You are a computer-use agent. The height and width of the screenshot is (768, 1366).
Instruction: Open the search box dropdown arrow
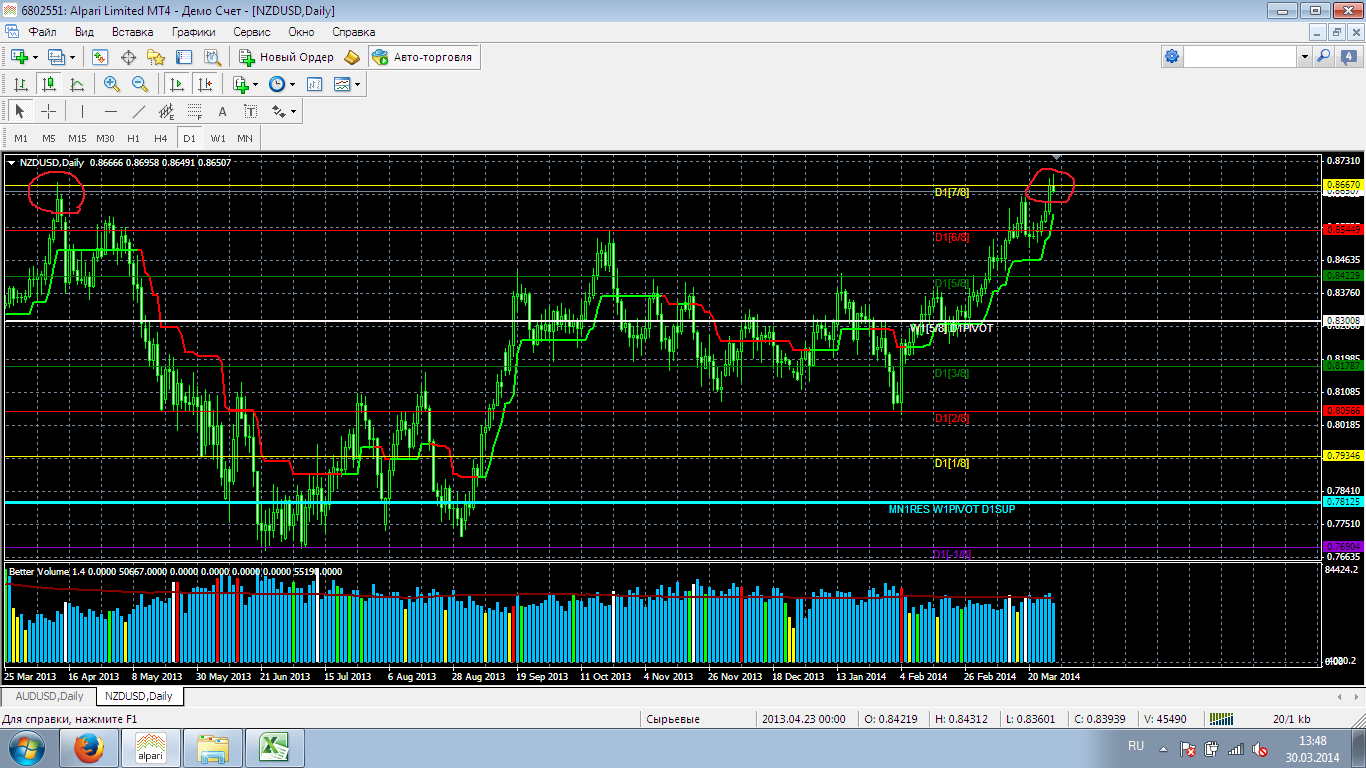pyautogui.click(x=1304, y=57)
